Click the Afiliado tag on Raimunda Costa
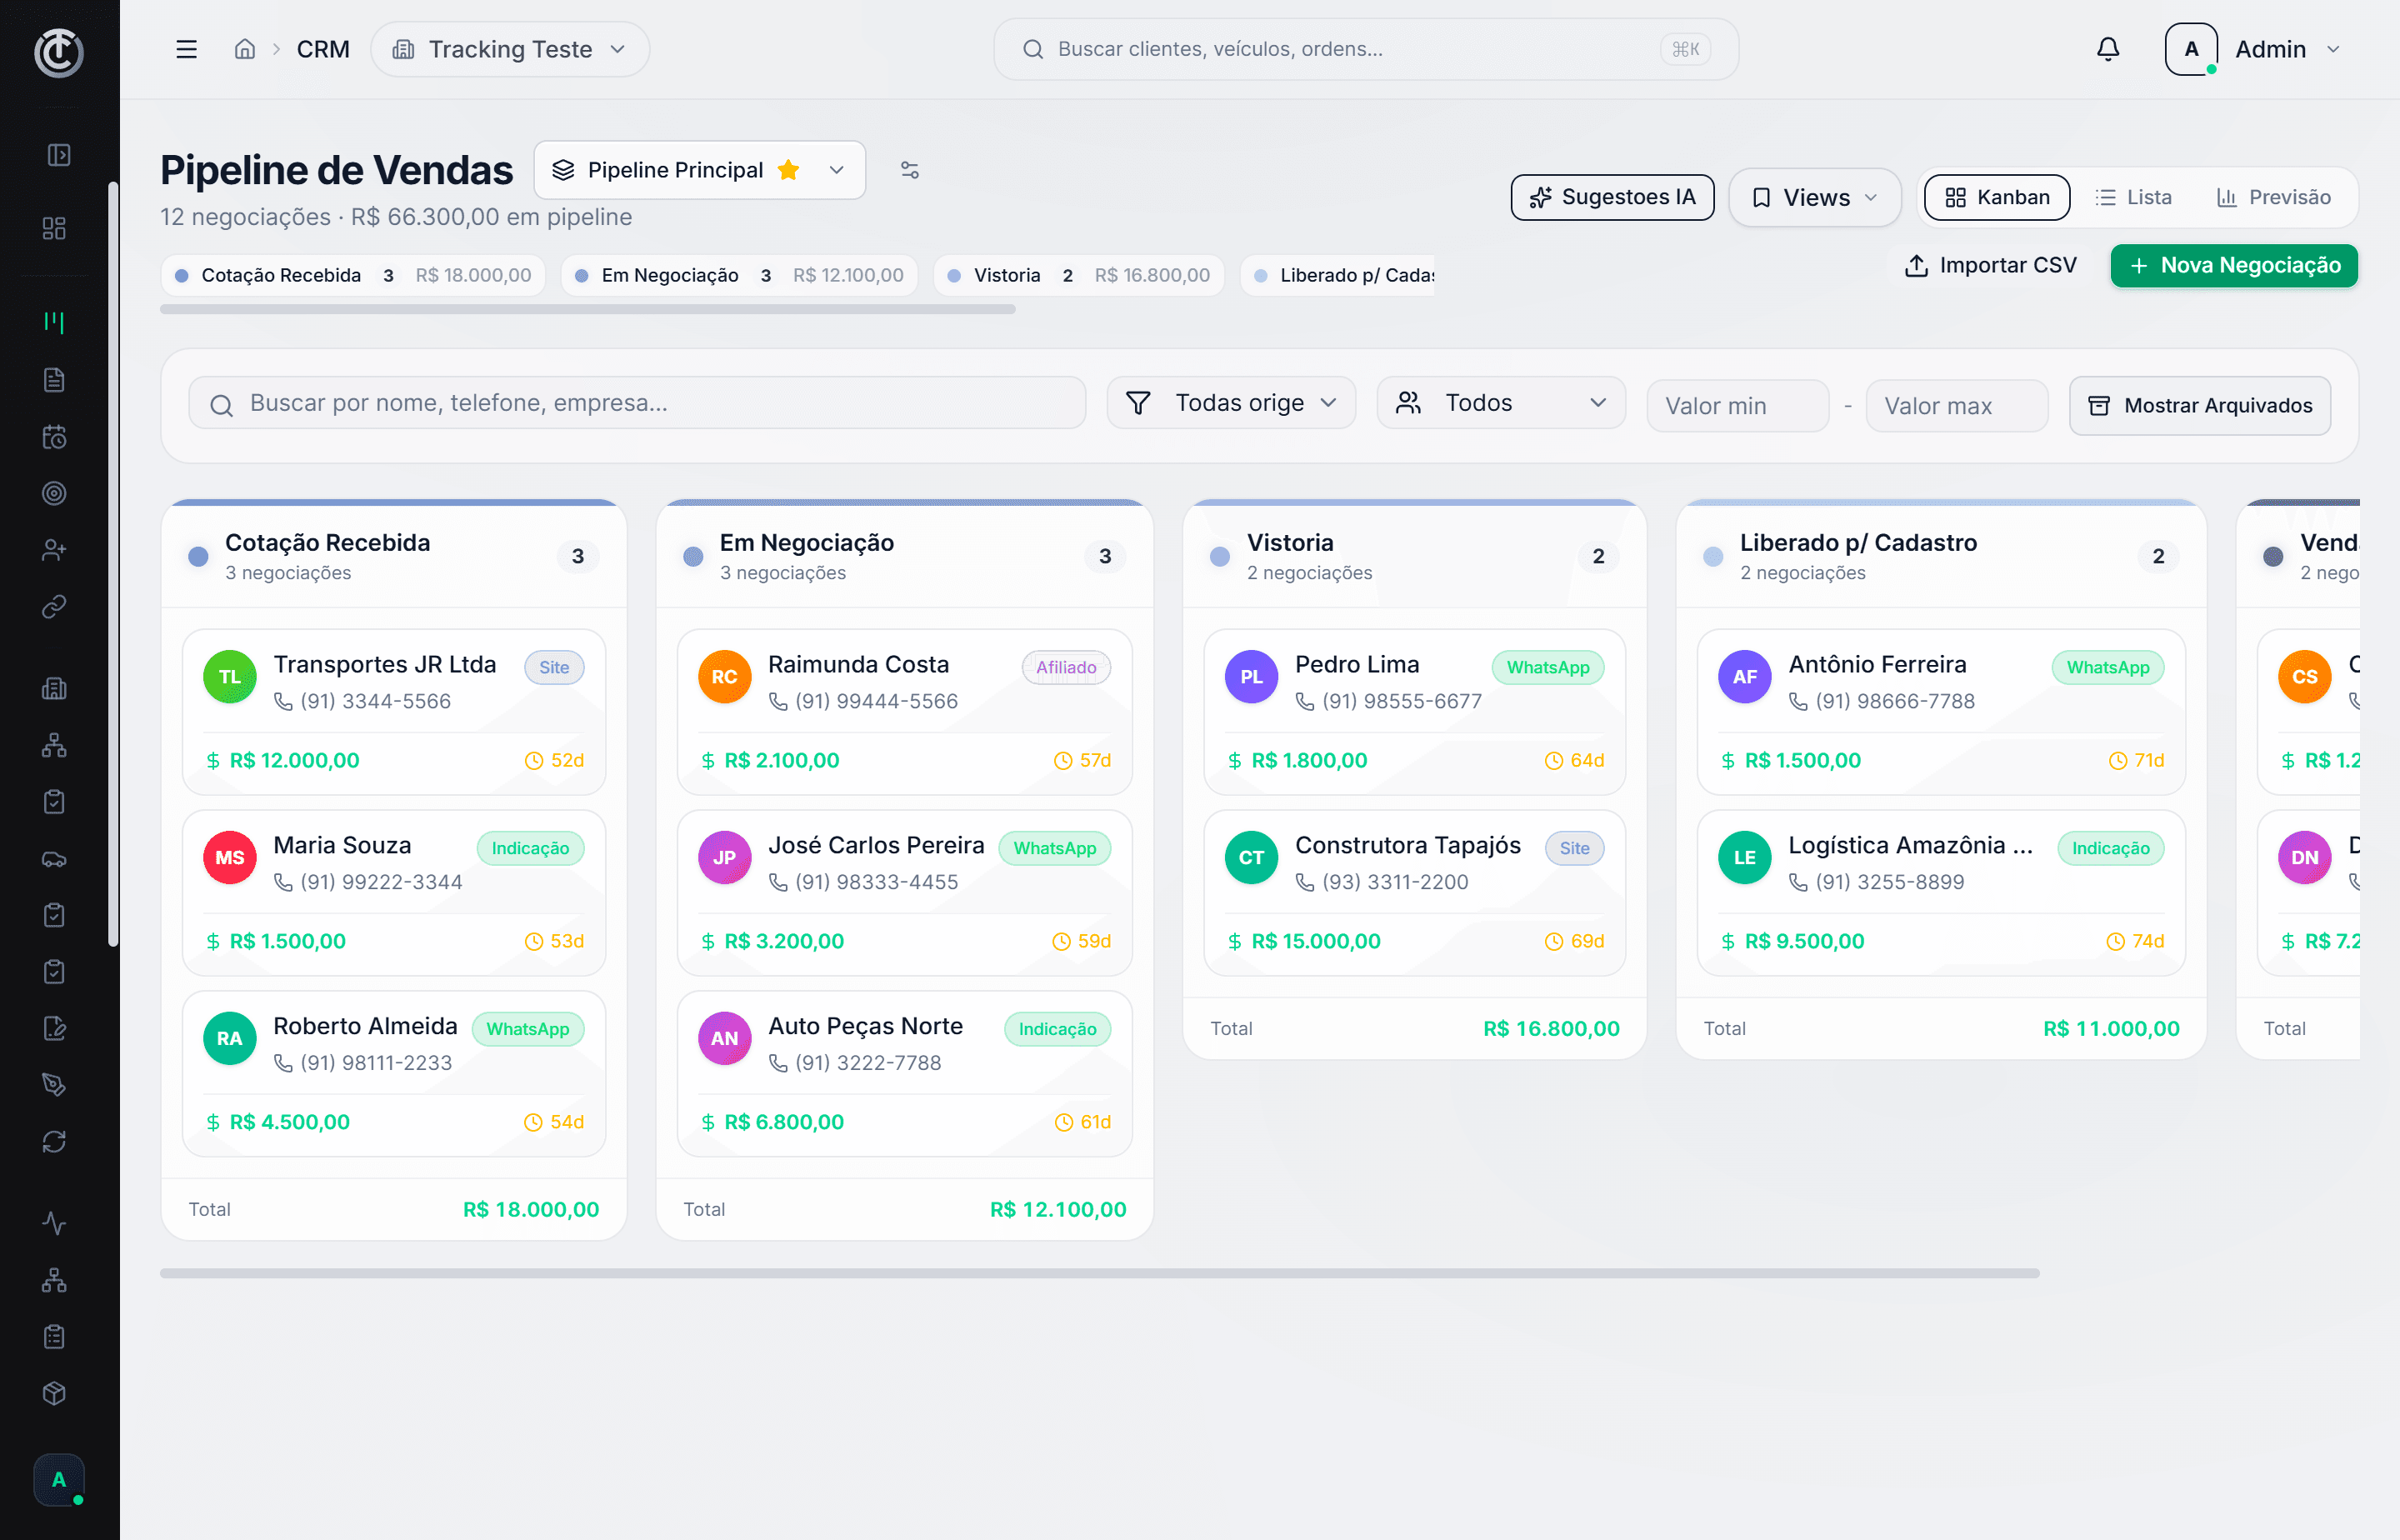The image size is (2400, 1540). pyautogui.click(x=1066, y=667)
